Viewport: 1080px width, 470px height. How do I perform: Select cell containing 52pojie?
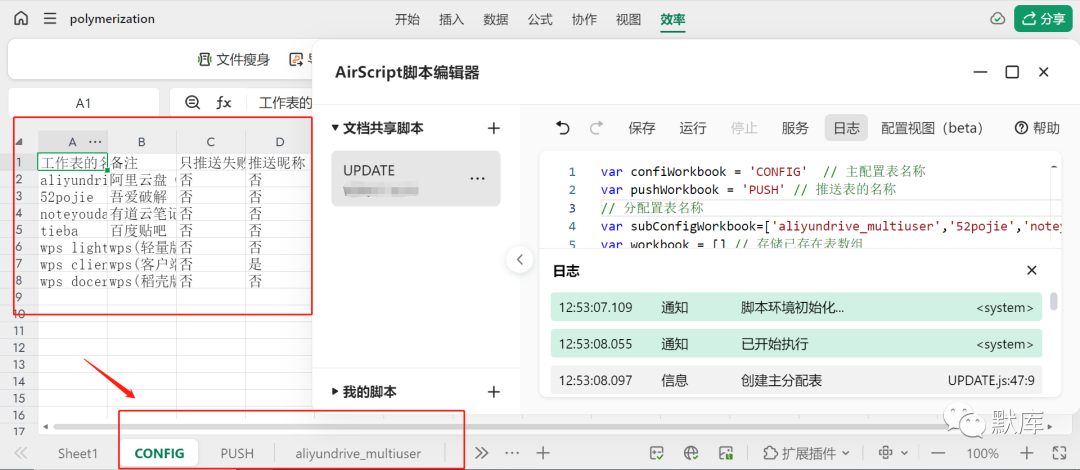(73, 197)
